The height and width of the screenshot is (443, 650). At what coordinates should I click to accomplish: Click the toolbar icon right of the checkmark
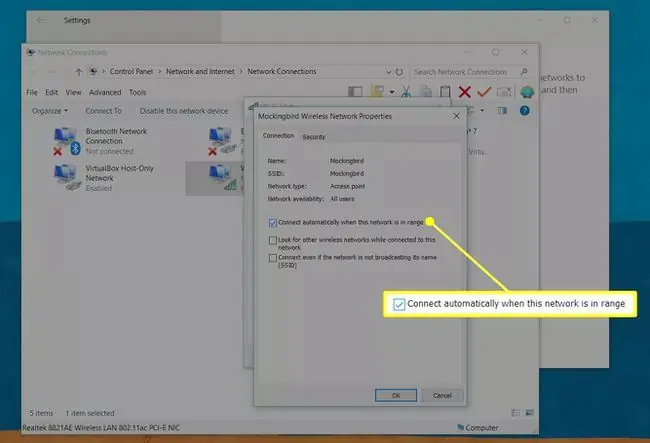click(x=504, y=92)
